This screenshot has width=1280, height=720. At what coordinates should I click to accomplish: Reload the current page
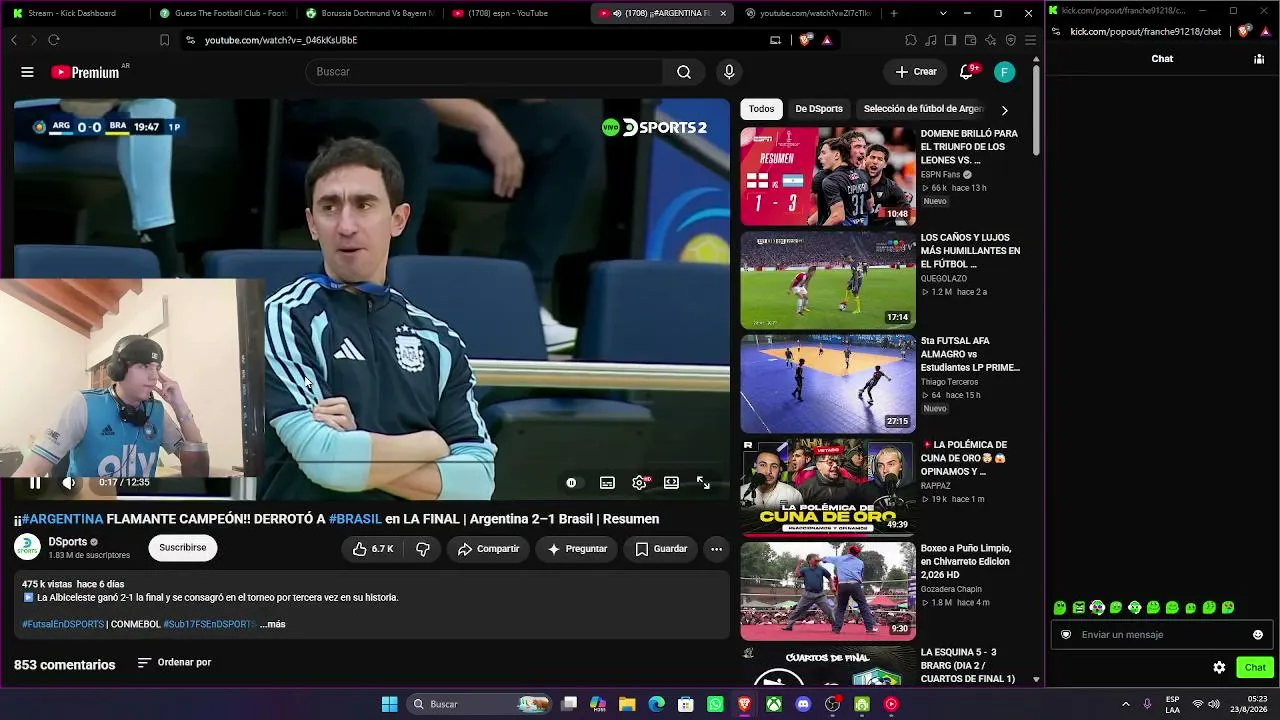point(54,40)
